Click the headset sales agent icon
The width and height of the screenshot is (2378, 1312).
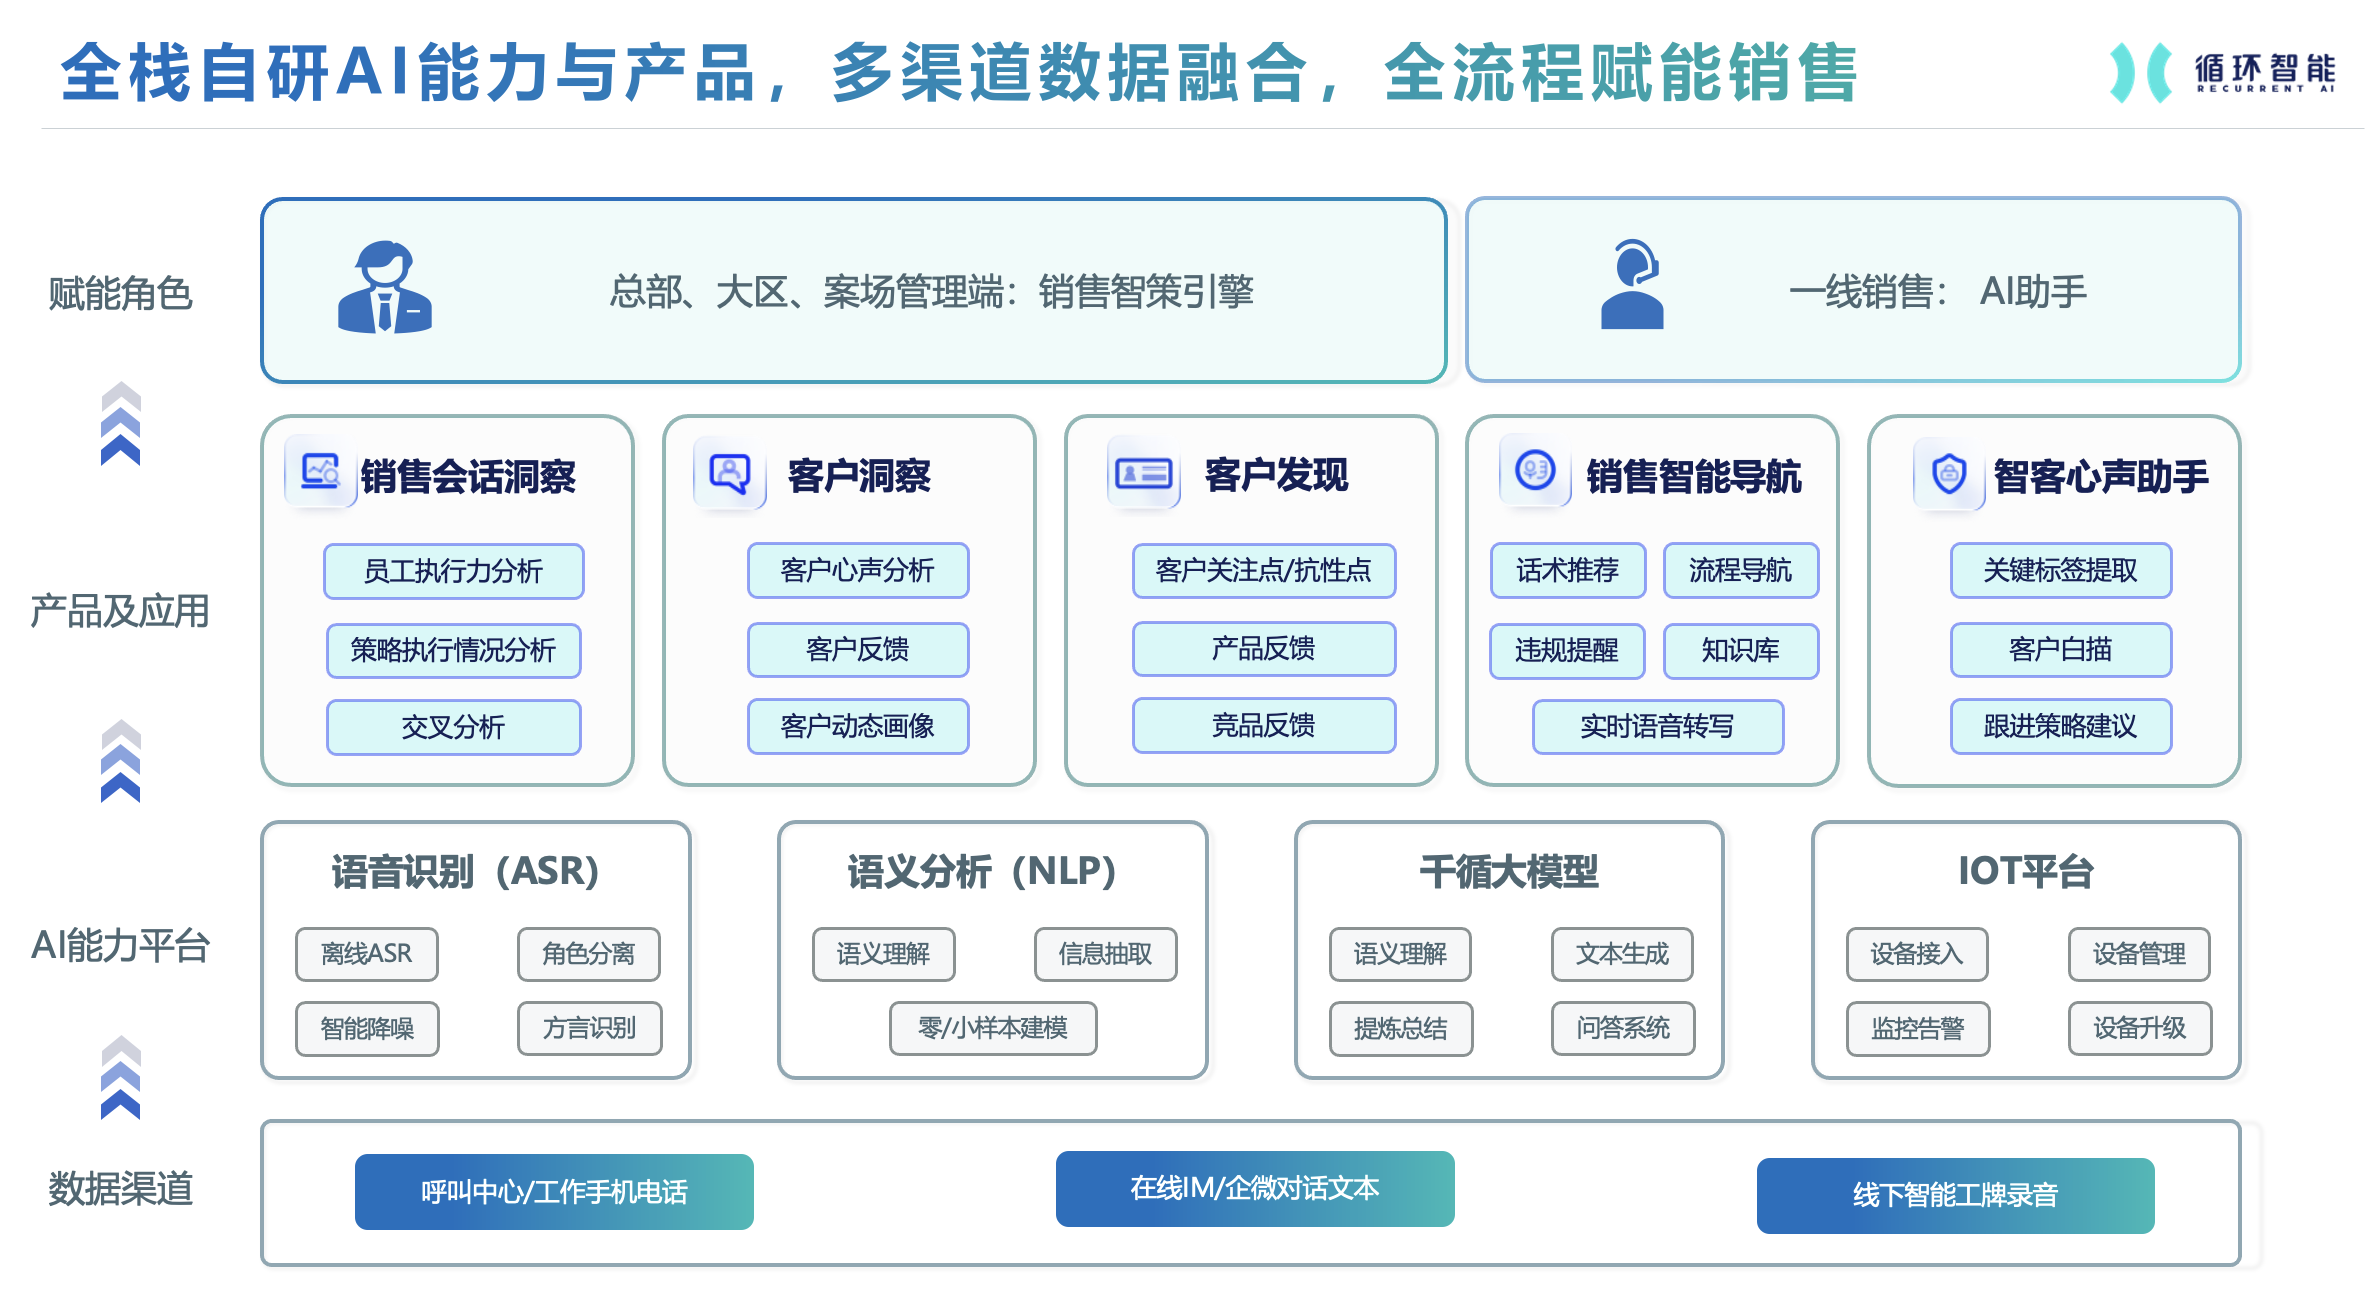pyautogui.click(x=1632, y=284)
